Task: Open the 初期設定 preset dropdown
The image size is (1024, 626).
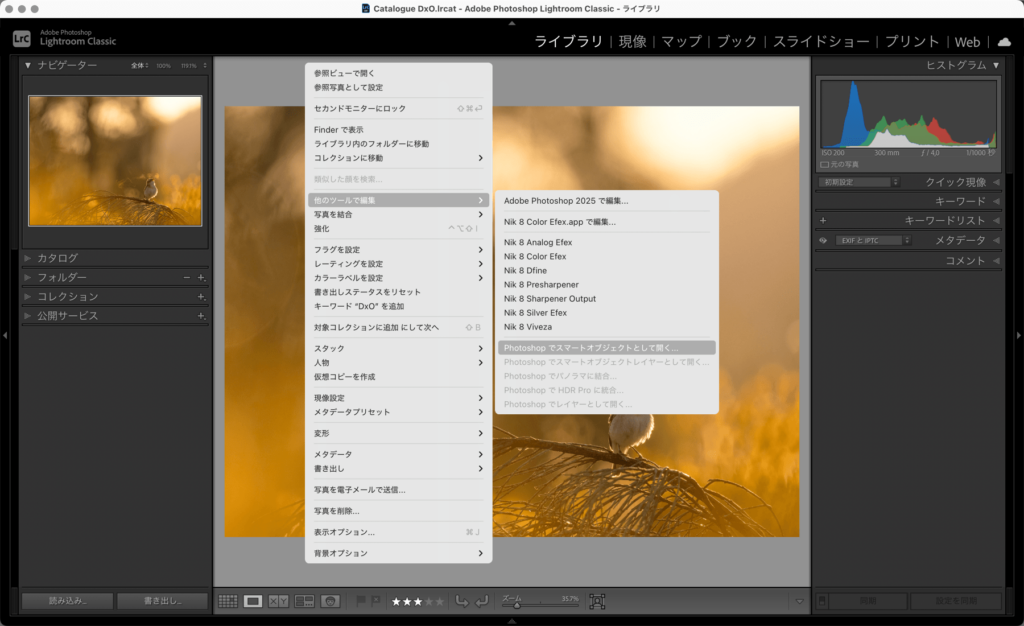Action: (x=859, y=182)
